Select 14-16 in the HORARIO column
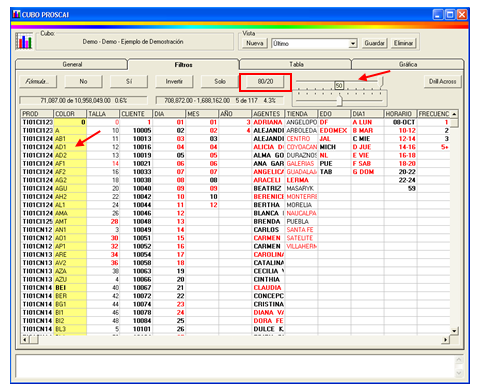The width and height of the screenshot is (483, 392). tap(400, 147)
